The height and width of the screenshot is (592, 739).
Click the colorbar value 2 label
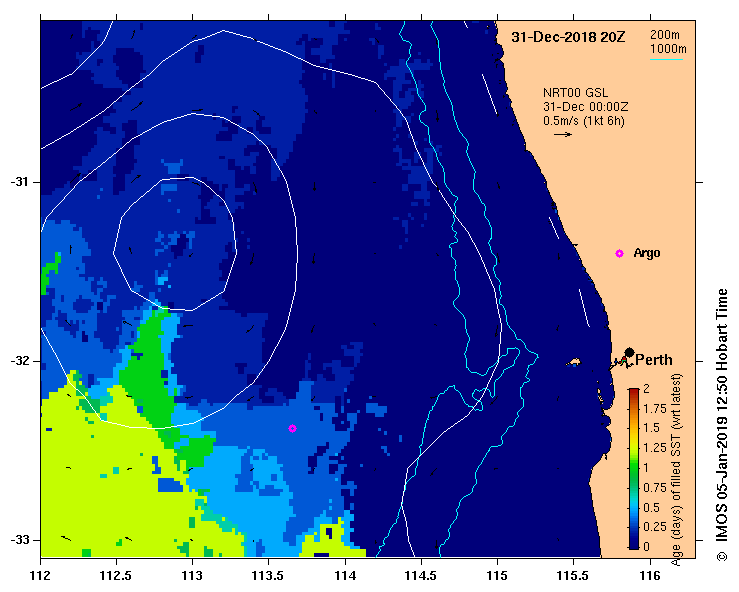point(646,388)
